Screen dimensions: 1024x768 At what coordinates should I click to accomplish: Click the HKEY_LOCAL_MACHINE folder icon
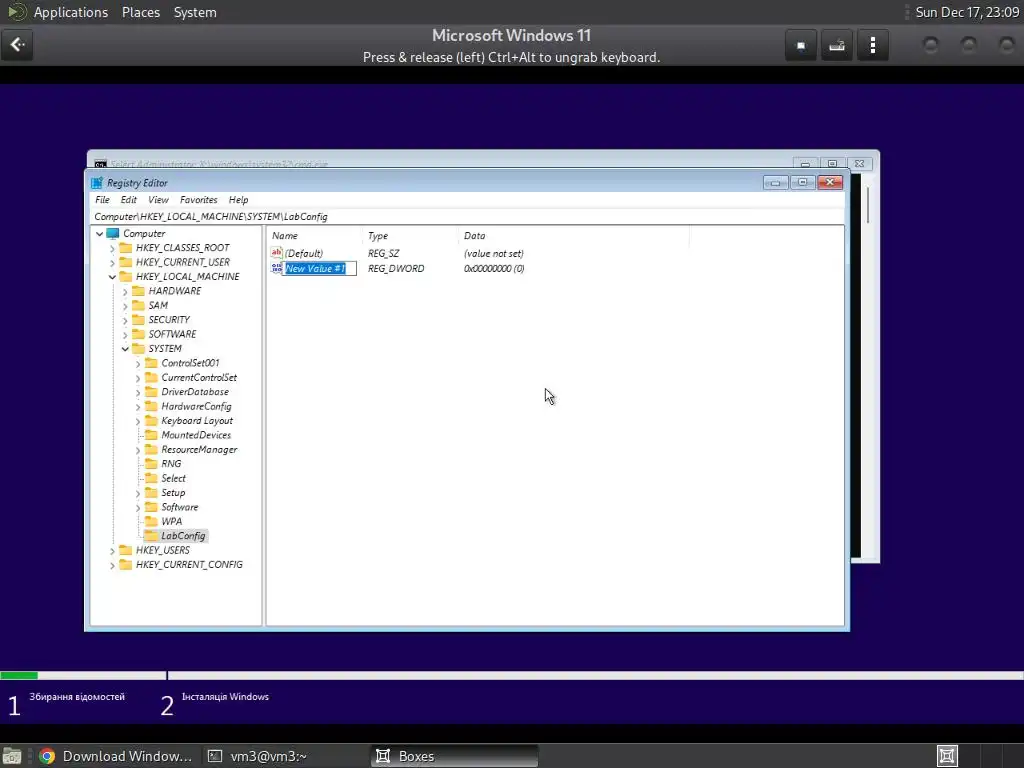pyautogui.click(x=125, y=276)
